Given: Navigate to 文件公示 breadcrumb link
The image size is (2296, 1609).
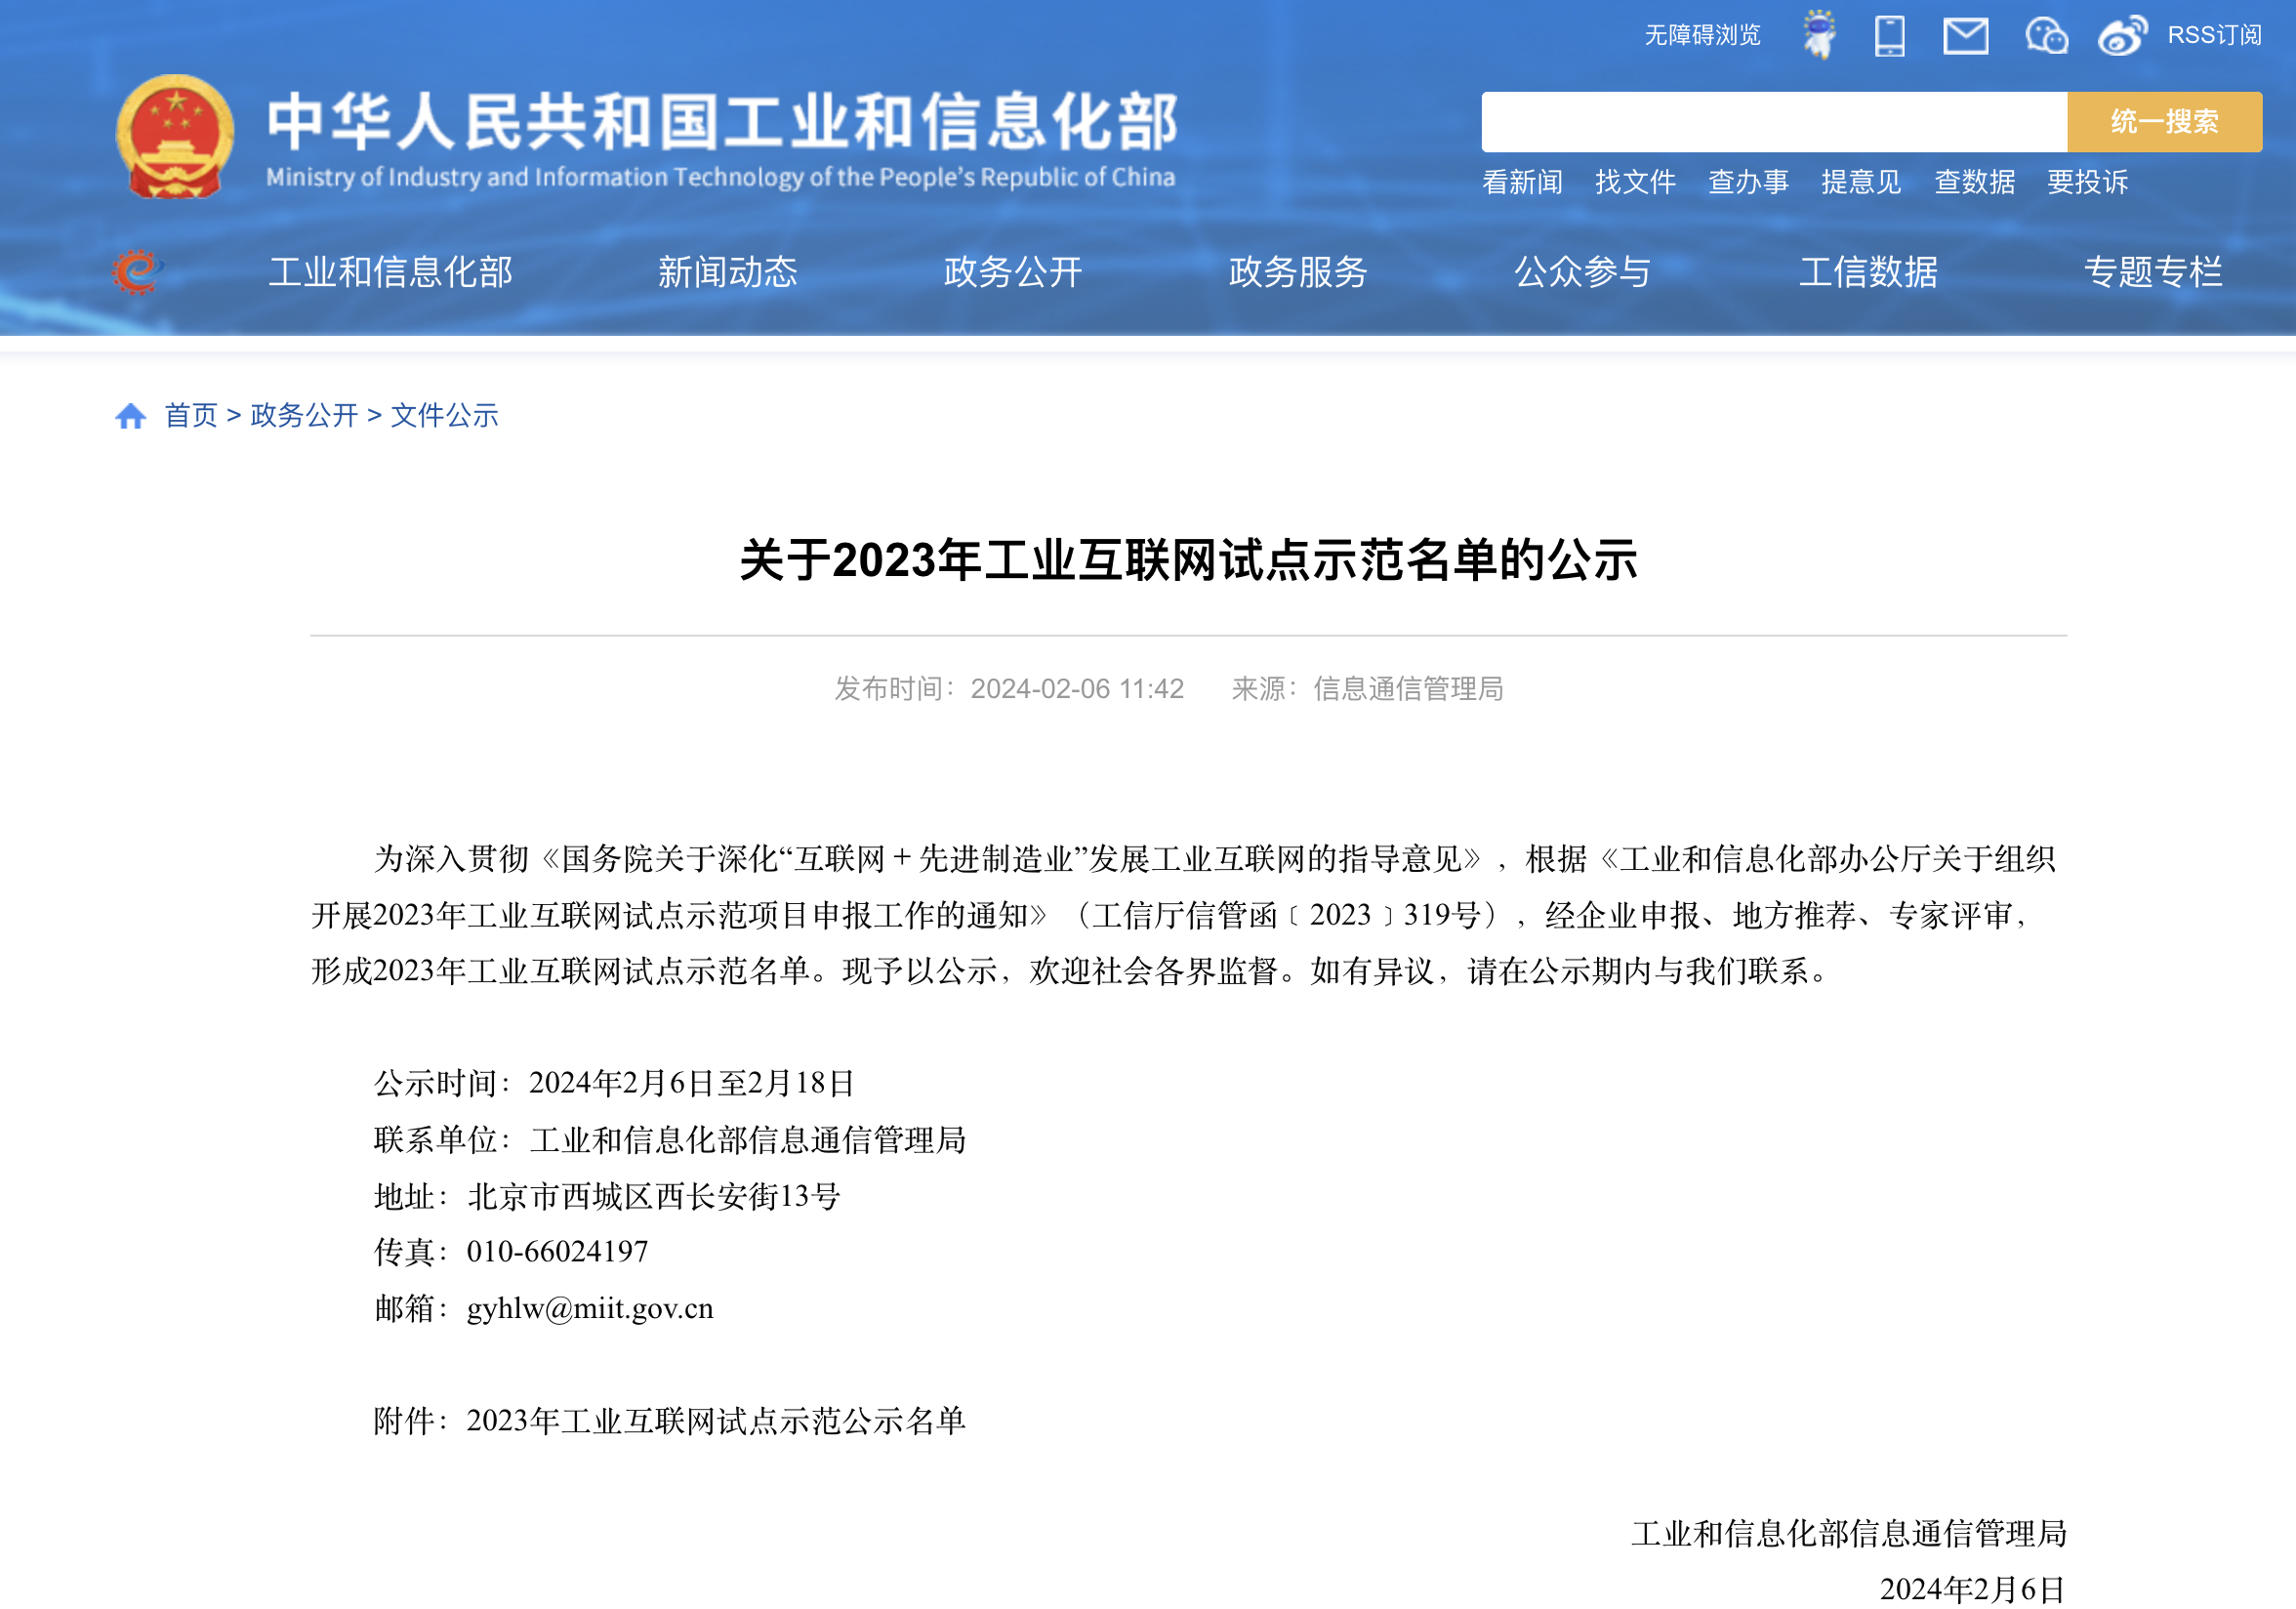Looking at the screenshot, I should point(444,416).
